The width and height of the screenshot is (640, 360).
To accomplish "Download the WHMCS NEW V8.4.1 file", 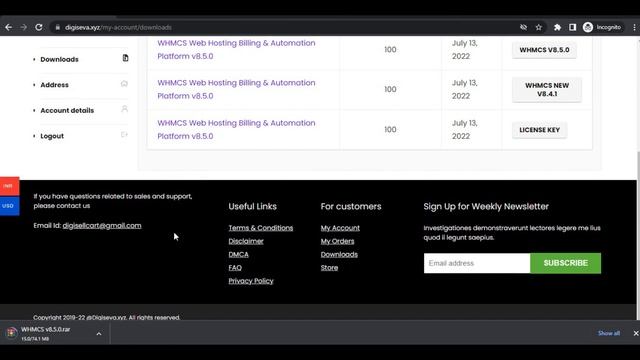I will coord(547,89).
